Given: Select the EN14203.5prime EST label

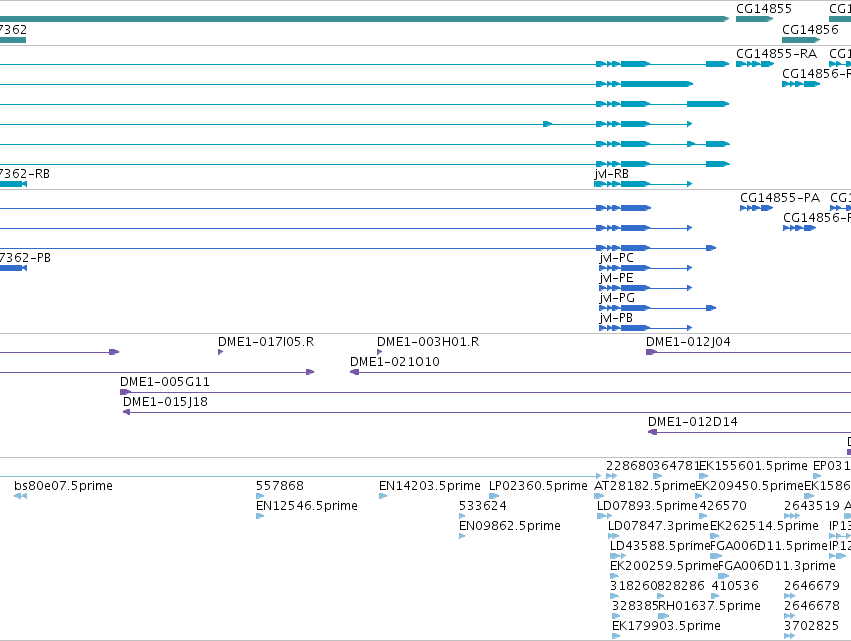Looking at the screenshot, I should [x=430, y=486].
